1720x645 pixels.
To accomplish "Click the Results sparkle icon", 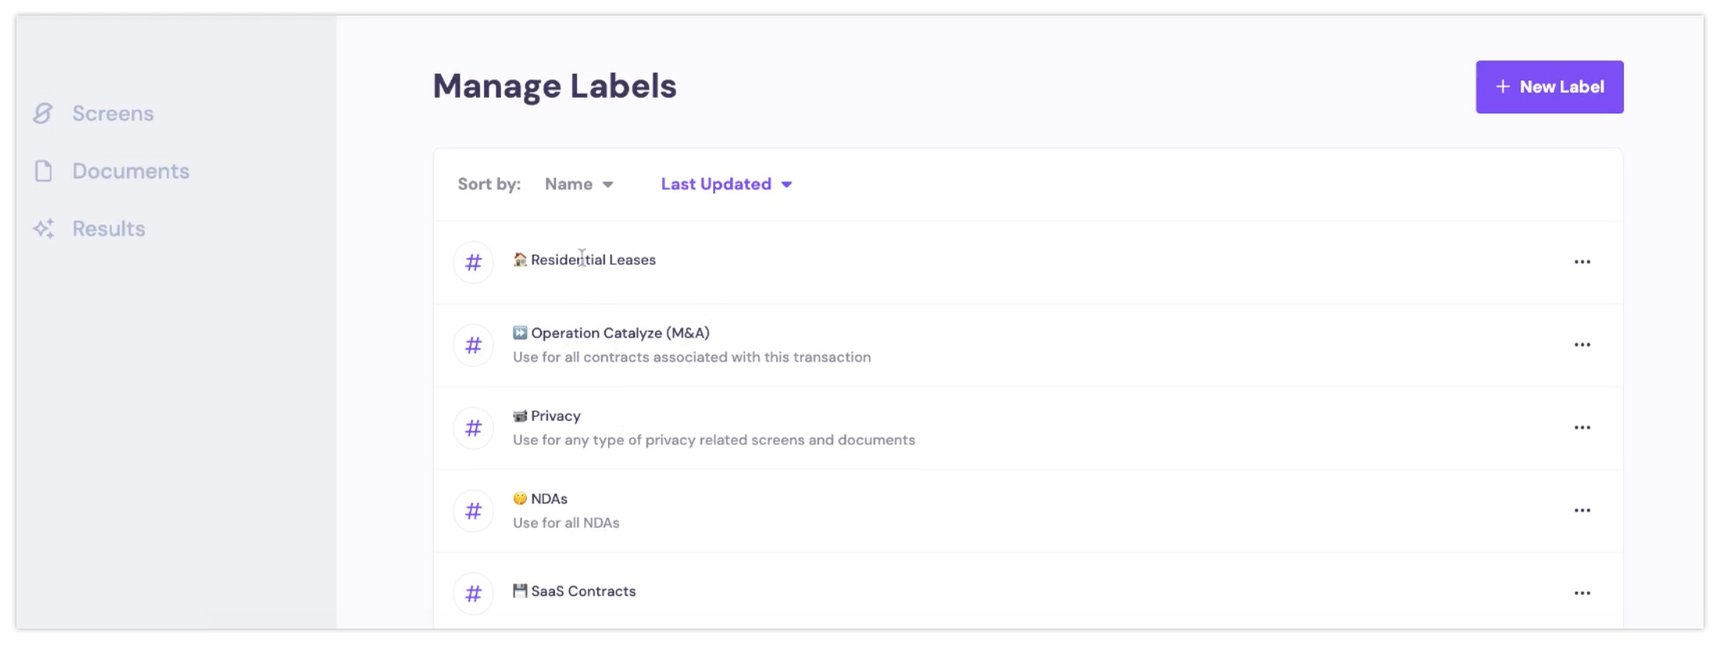I will (43, 229).
